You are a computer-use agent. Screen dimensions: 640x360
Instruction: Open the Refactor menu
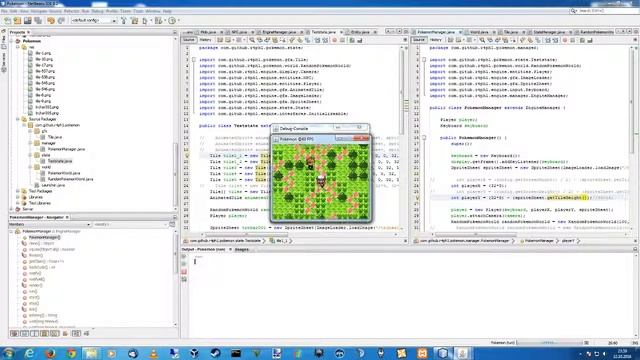71,11
